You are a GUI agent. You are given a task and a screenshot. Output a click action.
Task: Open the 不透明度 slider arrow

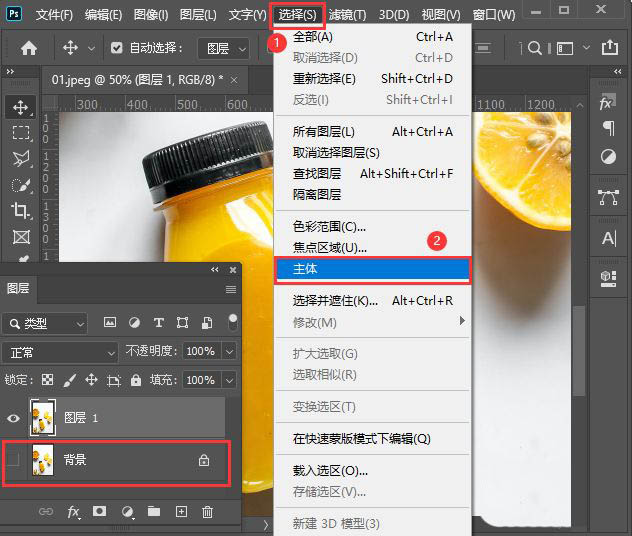(x=229, y=351)
